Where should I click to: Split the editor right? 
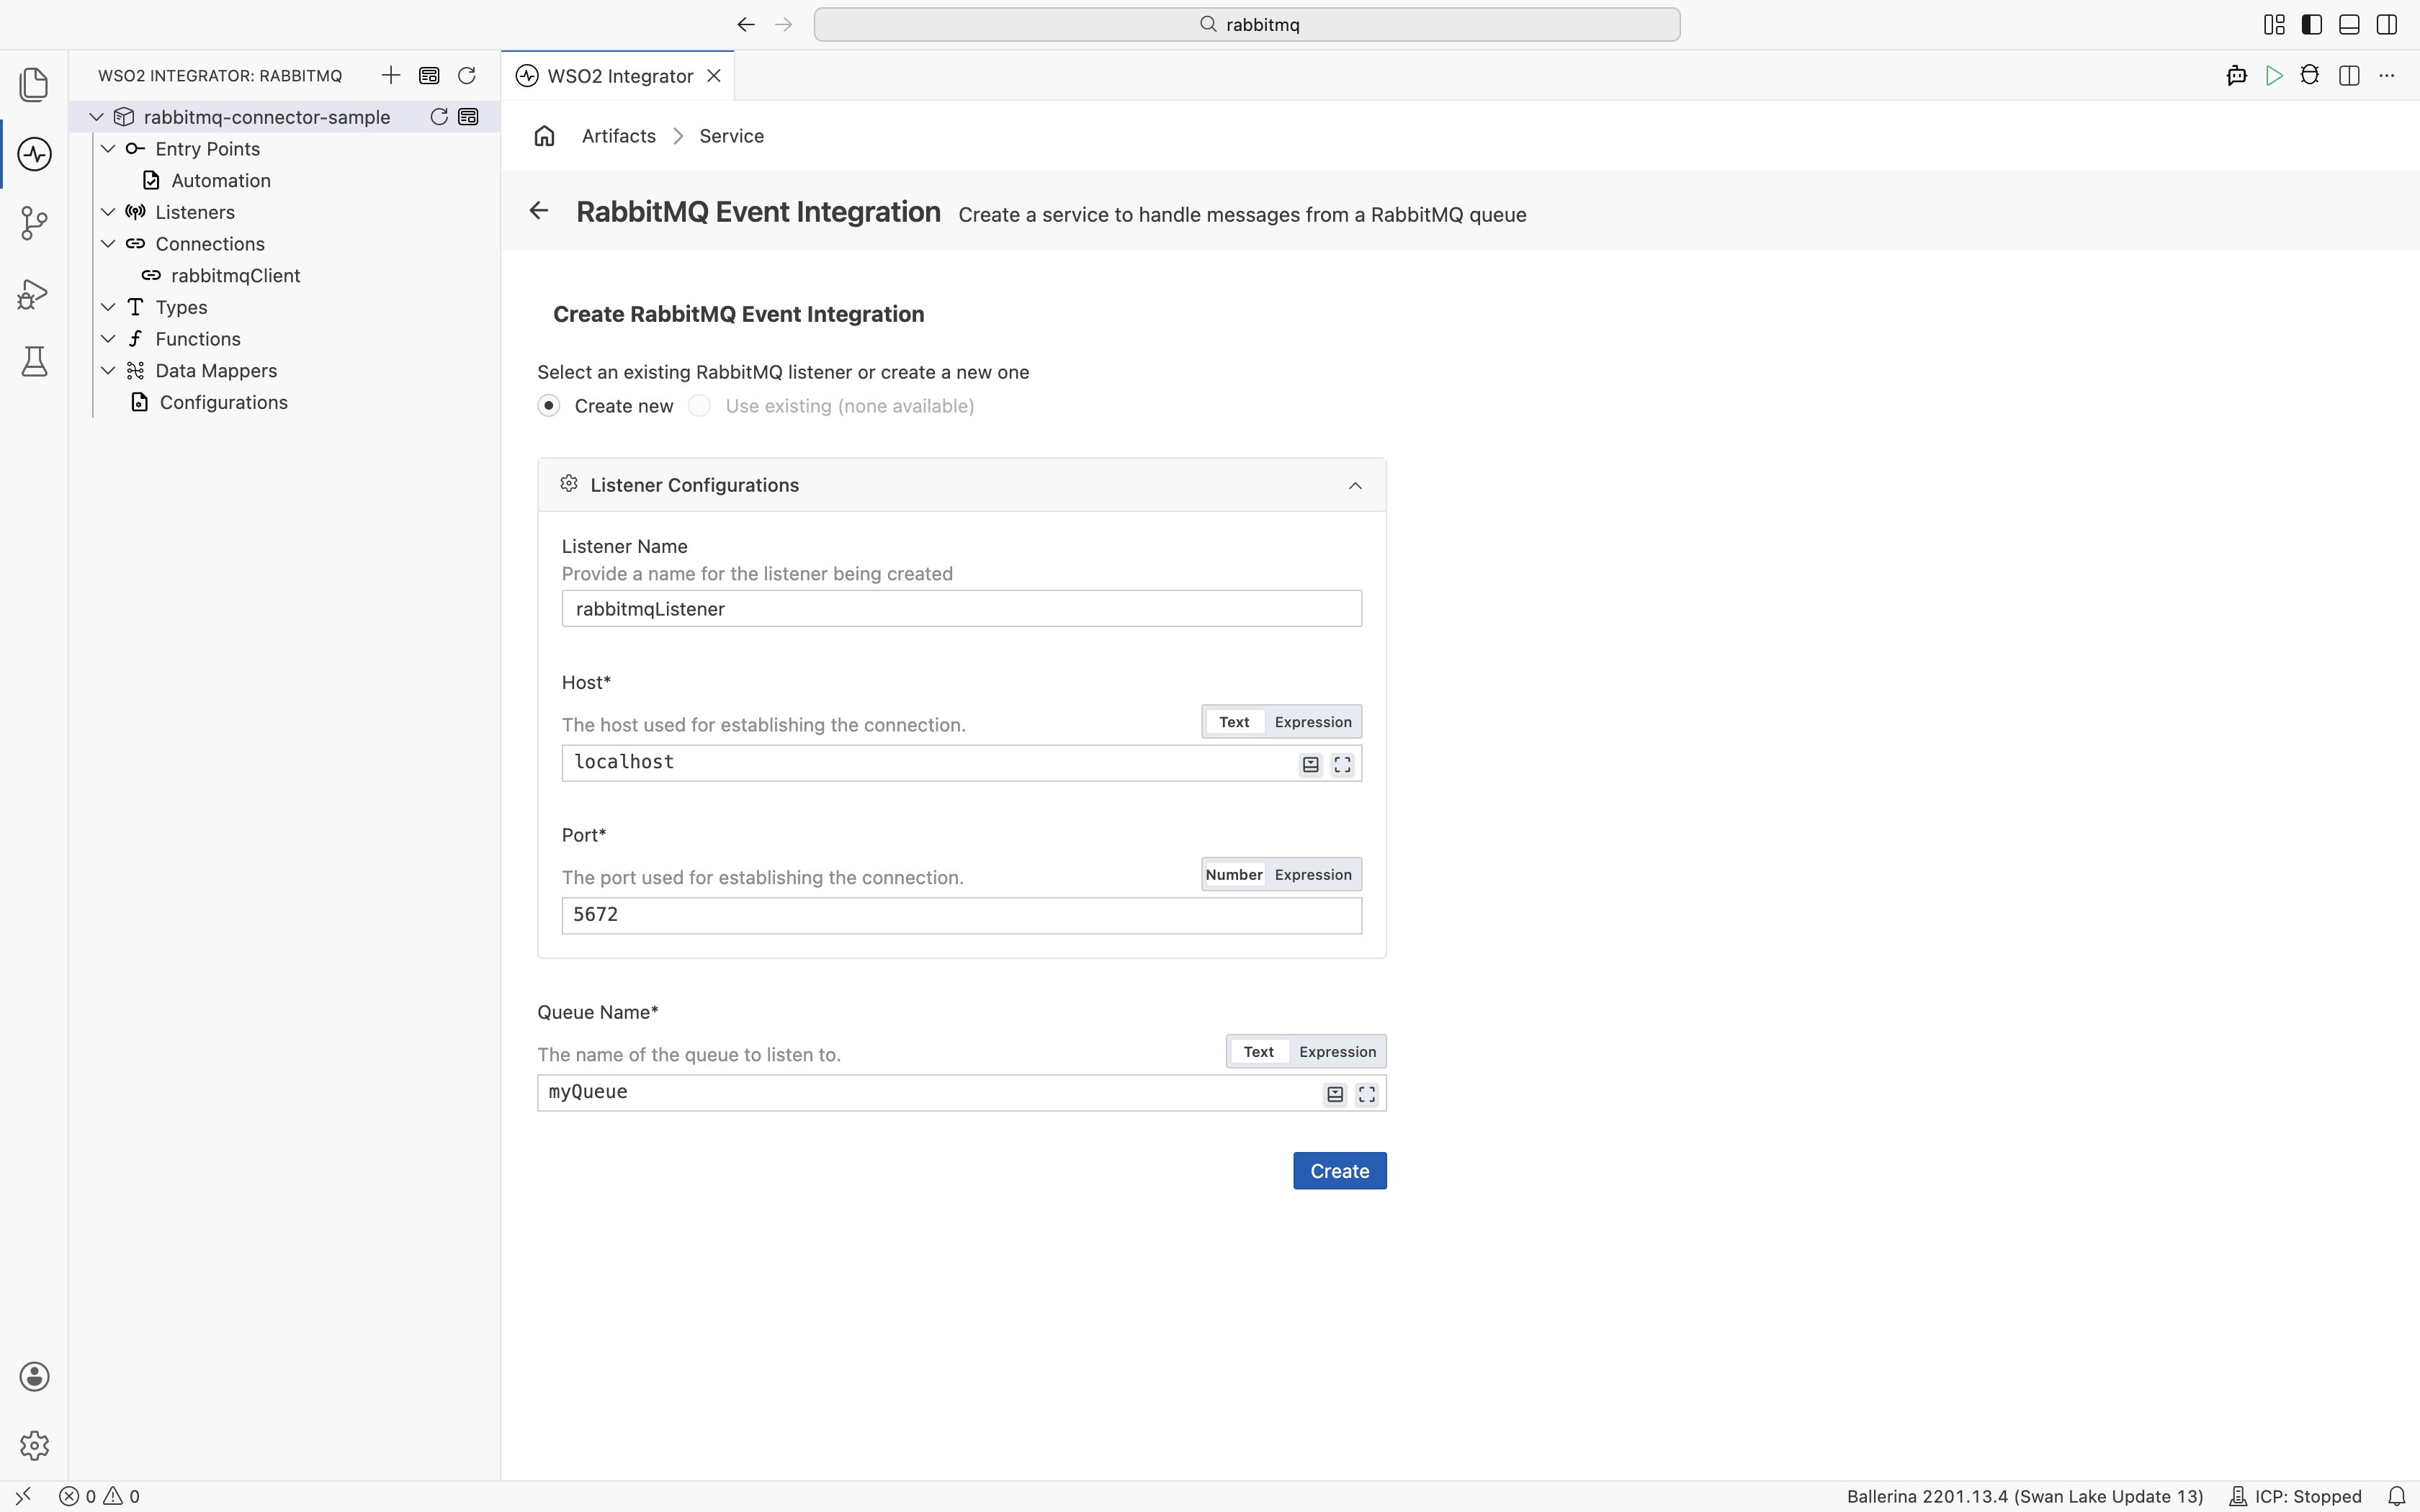(x=2349, y=76)
